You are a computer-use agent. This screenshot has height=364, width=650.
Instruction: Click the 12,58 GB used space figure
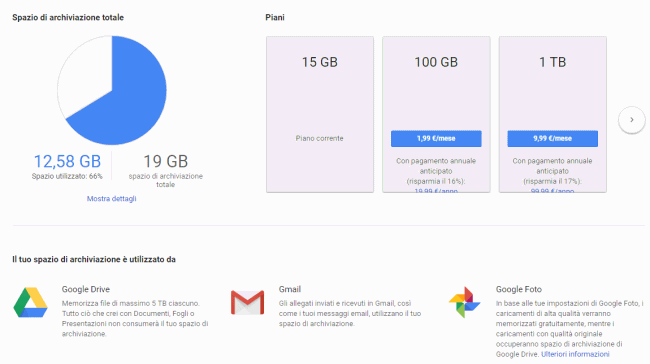67,161
